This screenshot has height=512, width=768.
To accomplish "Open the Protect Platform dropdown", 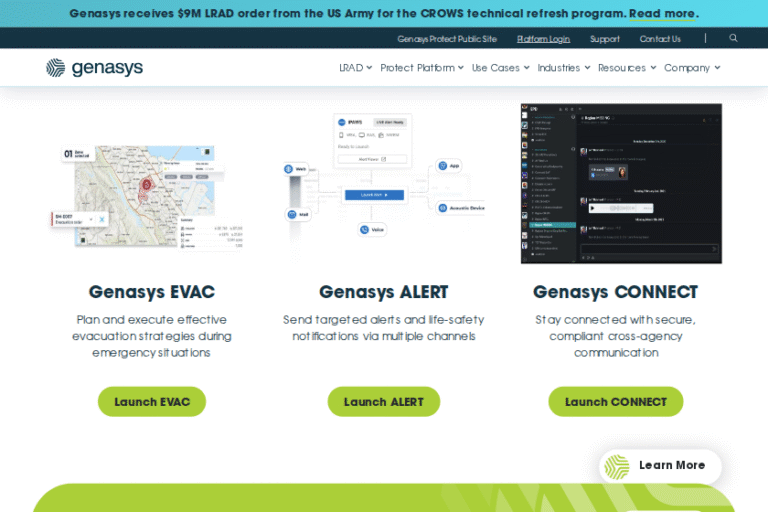I will pyautogui.click(x=421, y=68).
